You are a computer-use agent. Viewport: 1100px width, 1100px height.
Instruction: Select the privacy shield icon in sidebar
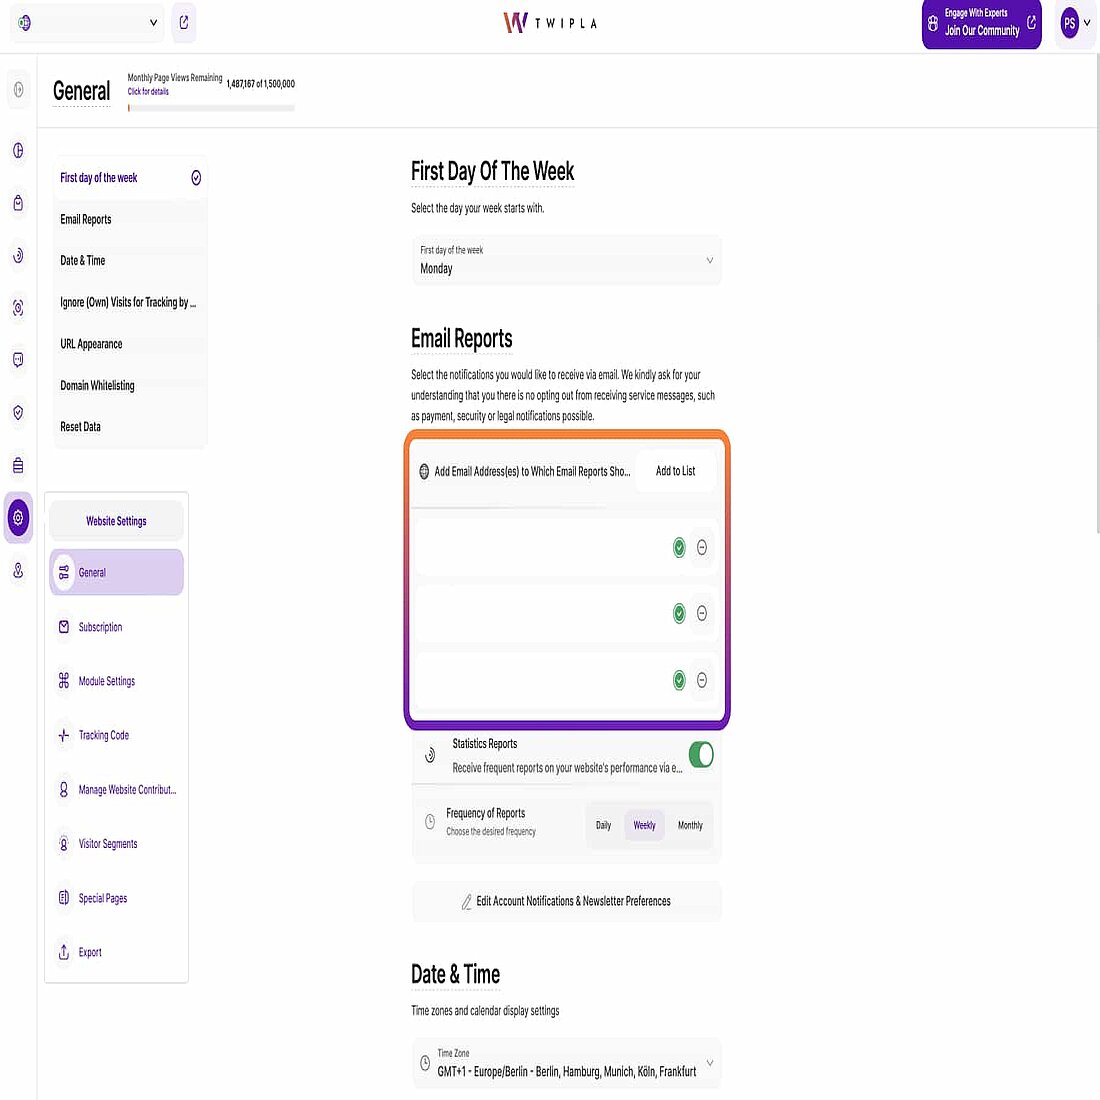pyautogui.click(x=18, y=412)
